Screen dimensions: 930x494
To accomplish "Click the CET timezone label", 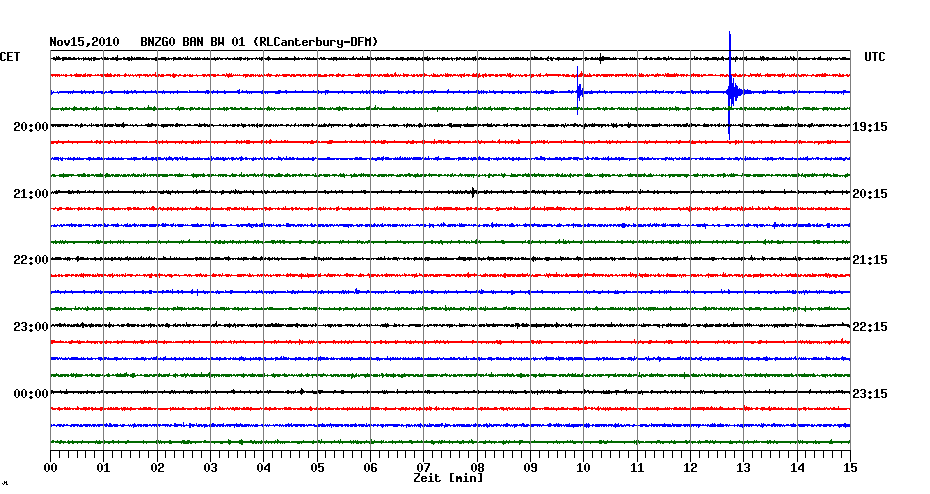I will pos(11,58).
